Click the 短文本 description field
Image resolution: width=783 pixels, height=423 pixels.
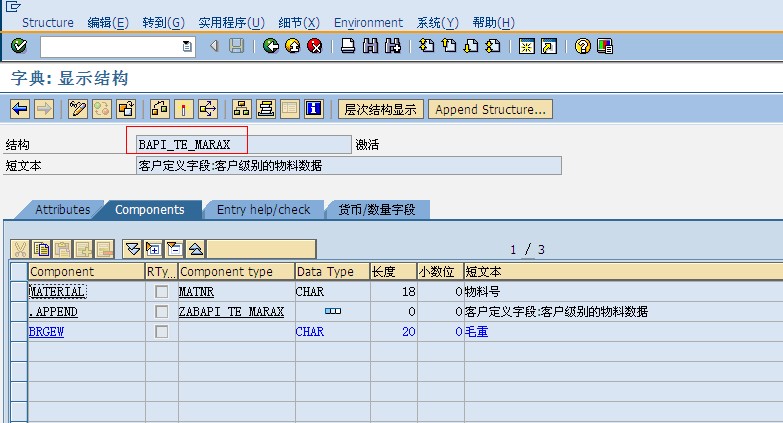click(x=349, y=165)
